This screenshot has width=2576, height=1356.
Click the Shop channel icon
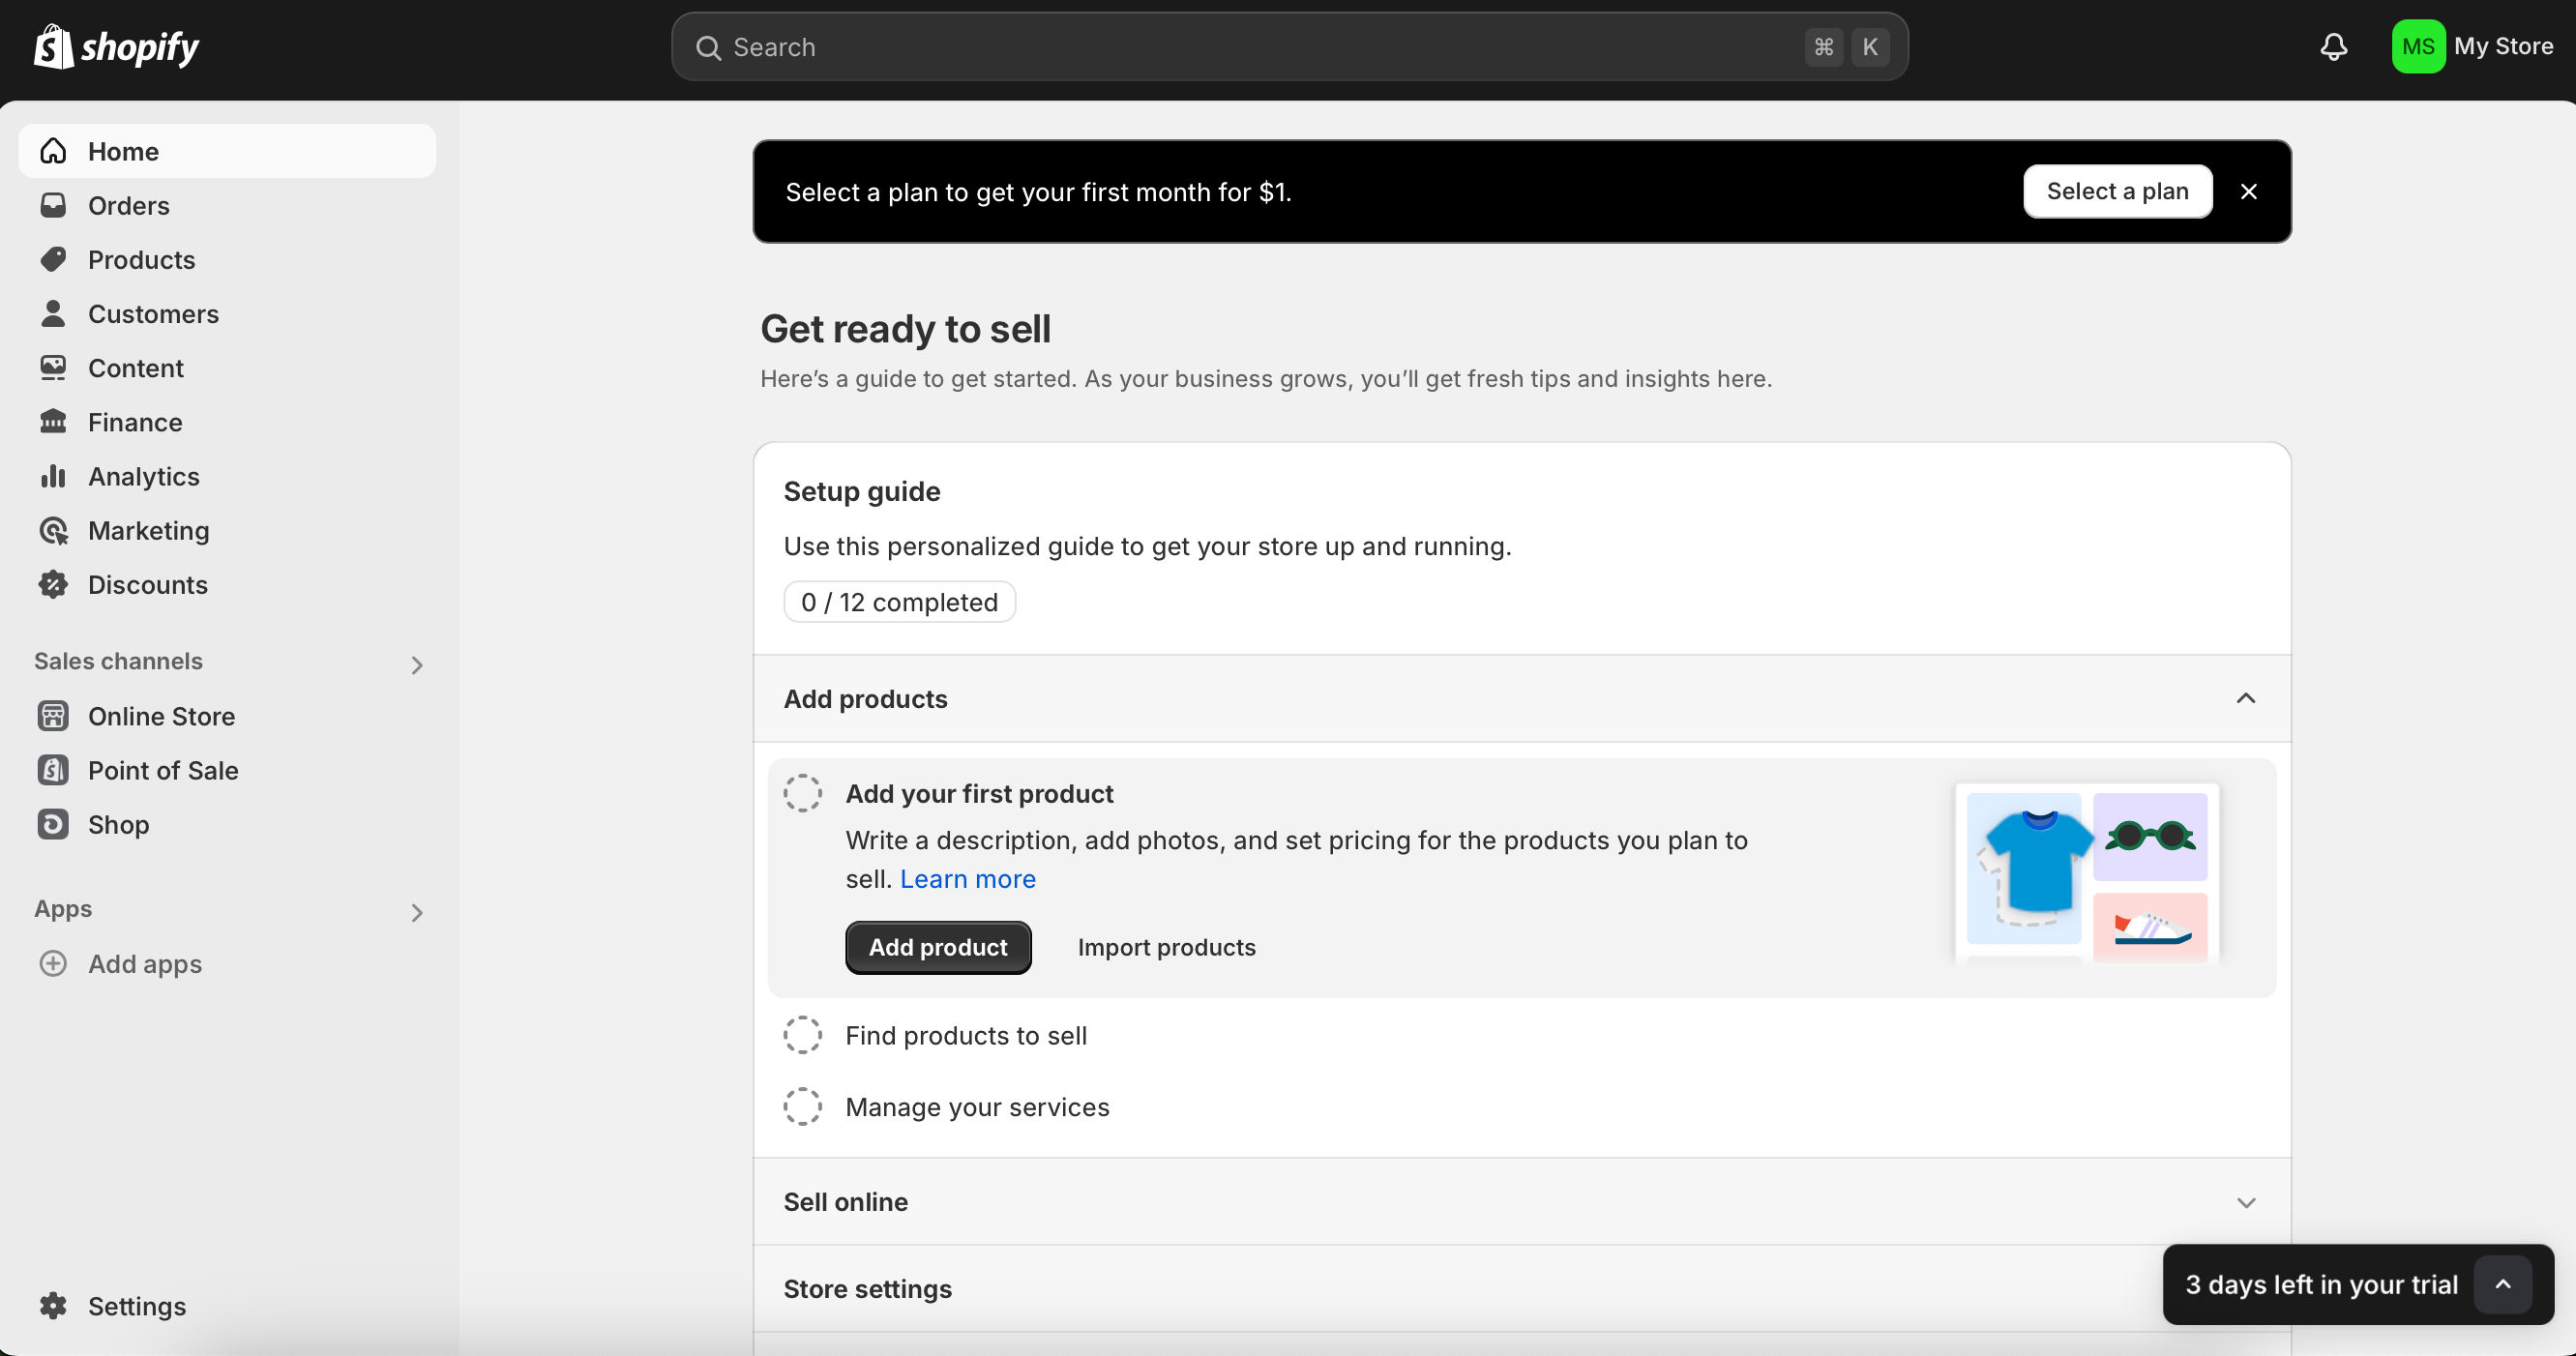(53, 824)
